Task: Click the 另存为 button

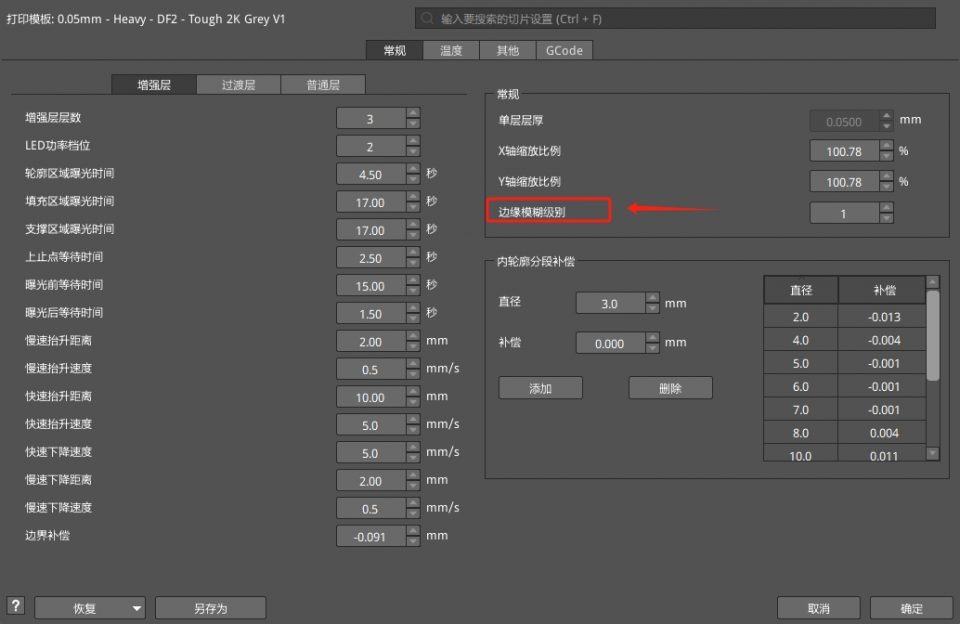Action: (x=211, y=608)
